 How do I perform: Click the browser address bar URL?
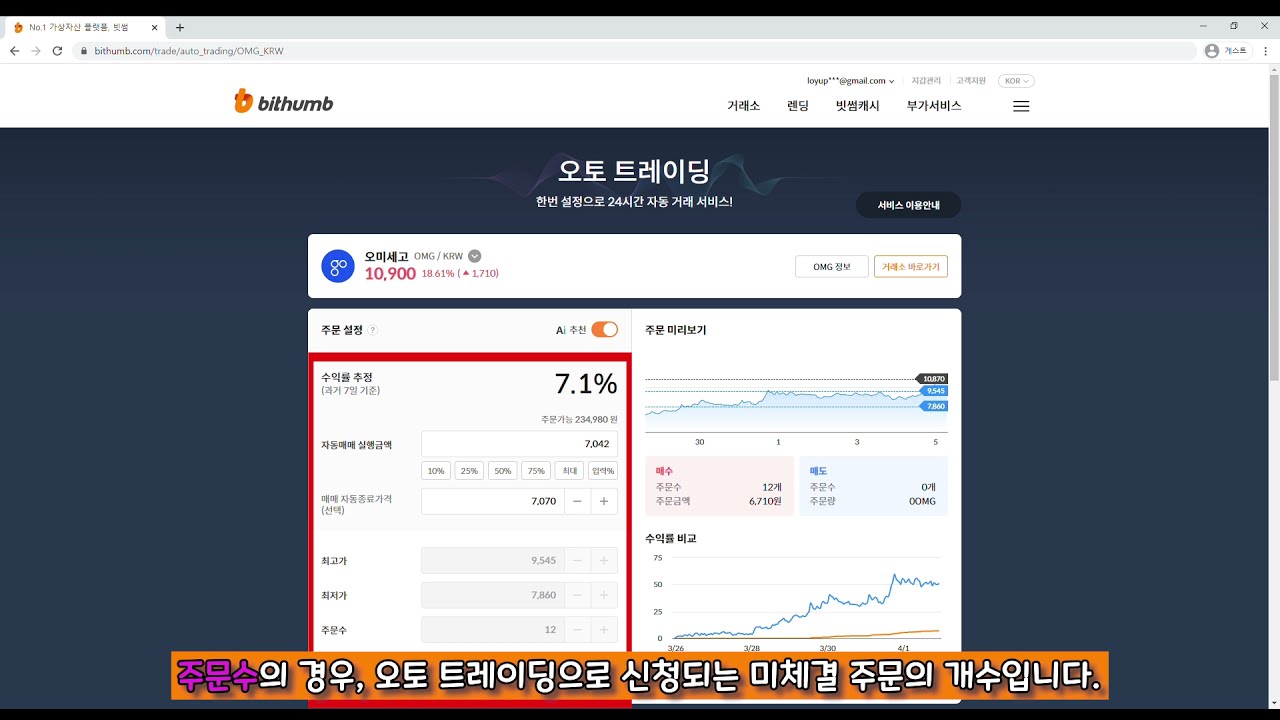pyautogui.click(x=189, y=51)
